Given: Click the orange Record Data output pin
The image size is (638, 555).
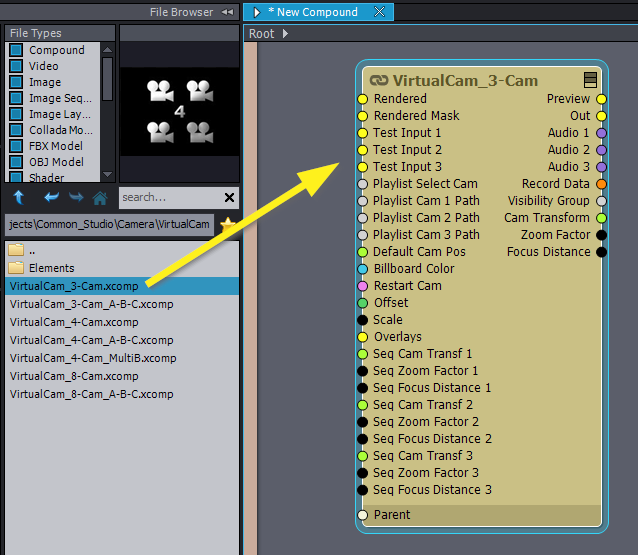Looking at the screenshot, I should (x=601, y=184).
